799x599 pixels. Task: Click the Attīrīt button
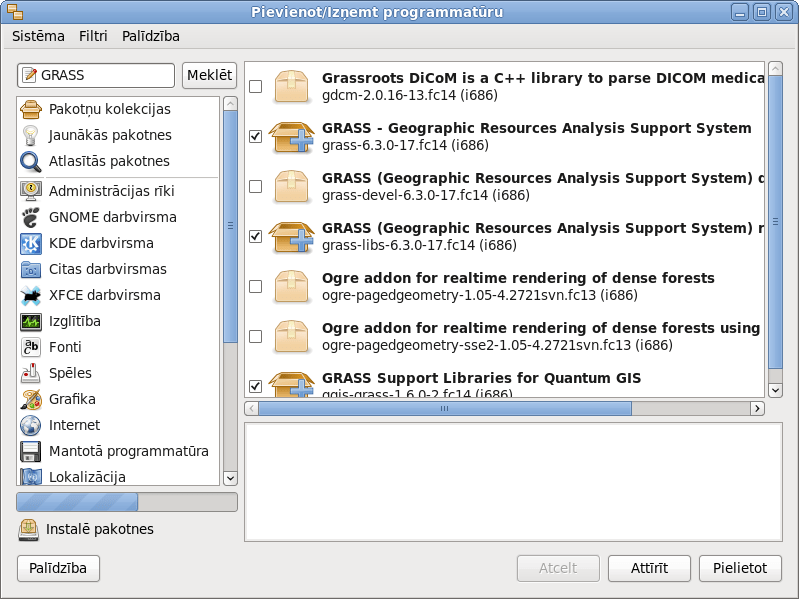click(649, 568)
